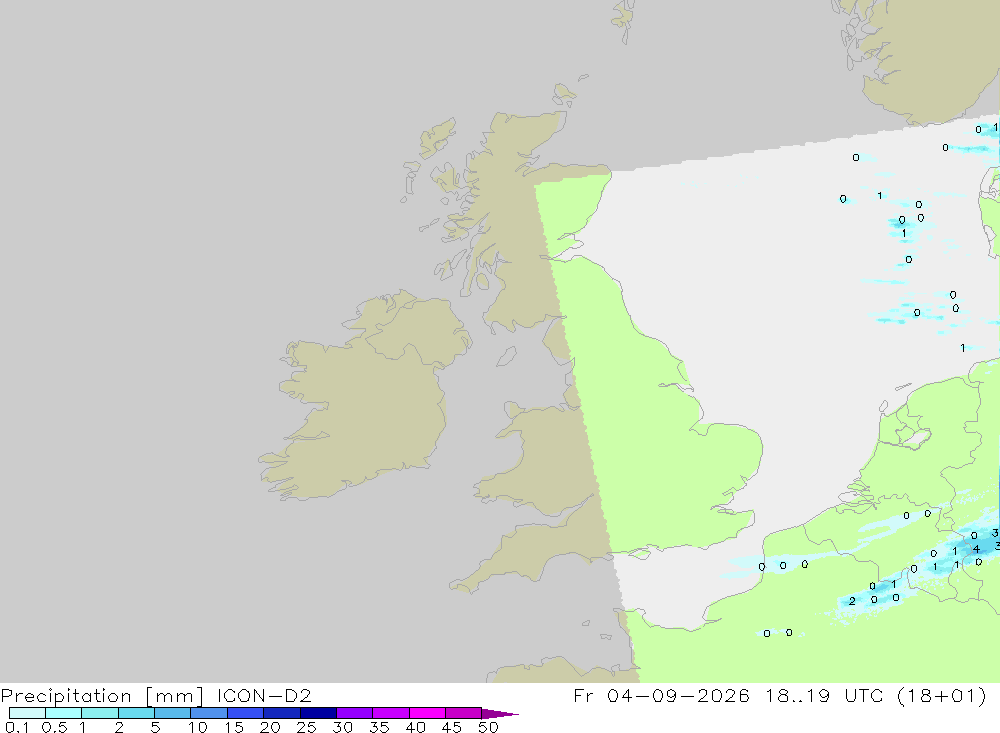Click the 30–35 mm purple legend swatch
This screenshot has height=733, width=1000.
click(x=354, y=713)
